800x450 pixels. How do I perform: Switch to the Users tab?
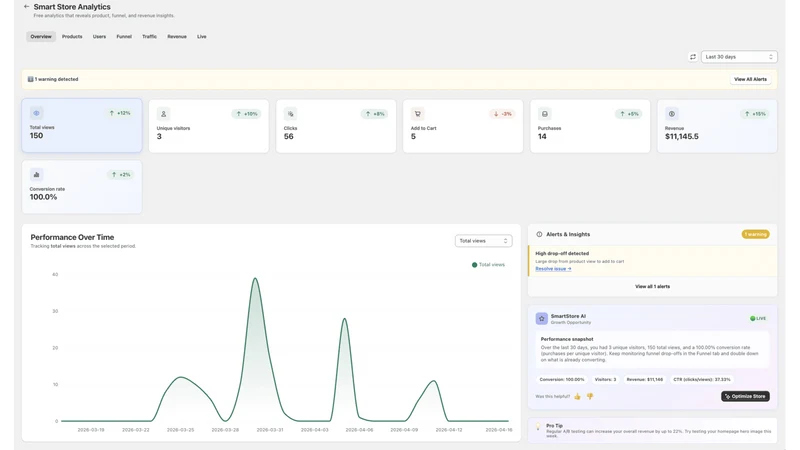(99, 37)
